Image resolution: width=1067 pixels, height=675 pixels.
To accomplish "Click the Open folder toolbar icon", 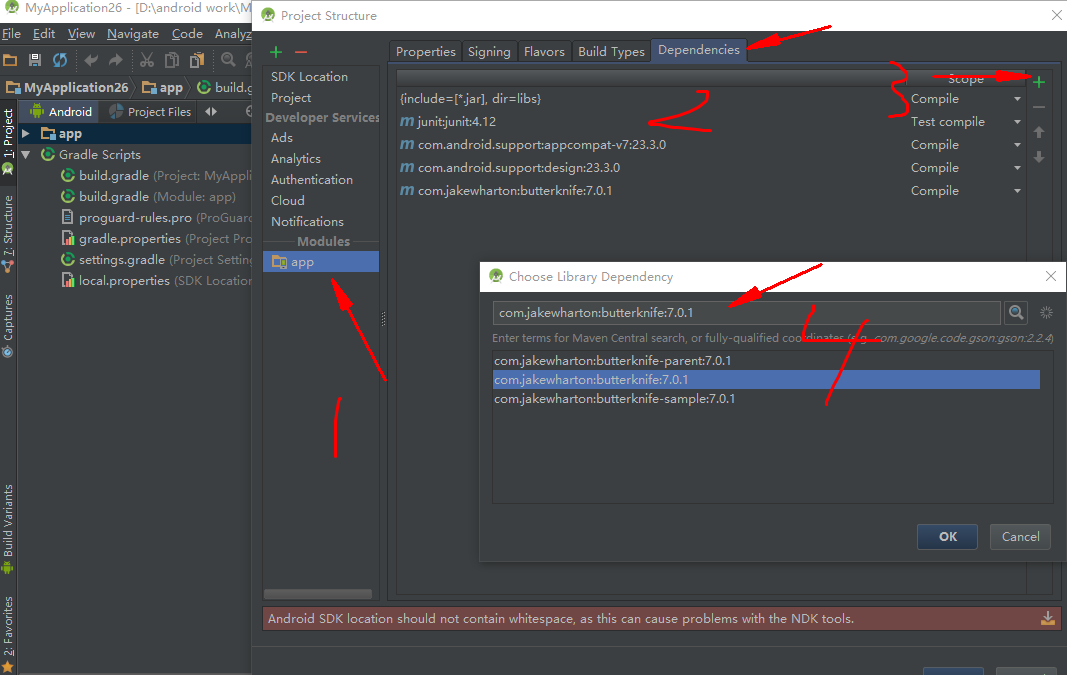I will (10, 61).
